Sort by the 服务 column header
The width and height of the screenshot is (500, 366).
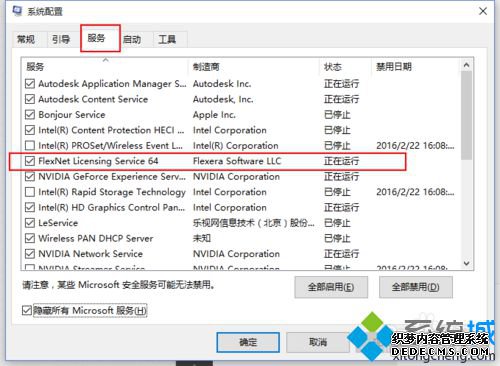105,67
